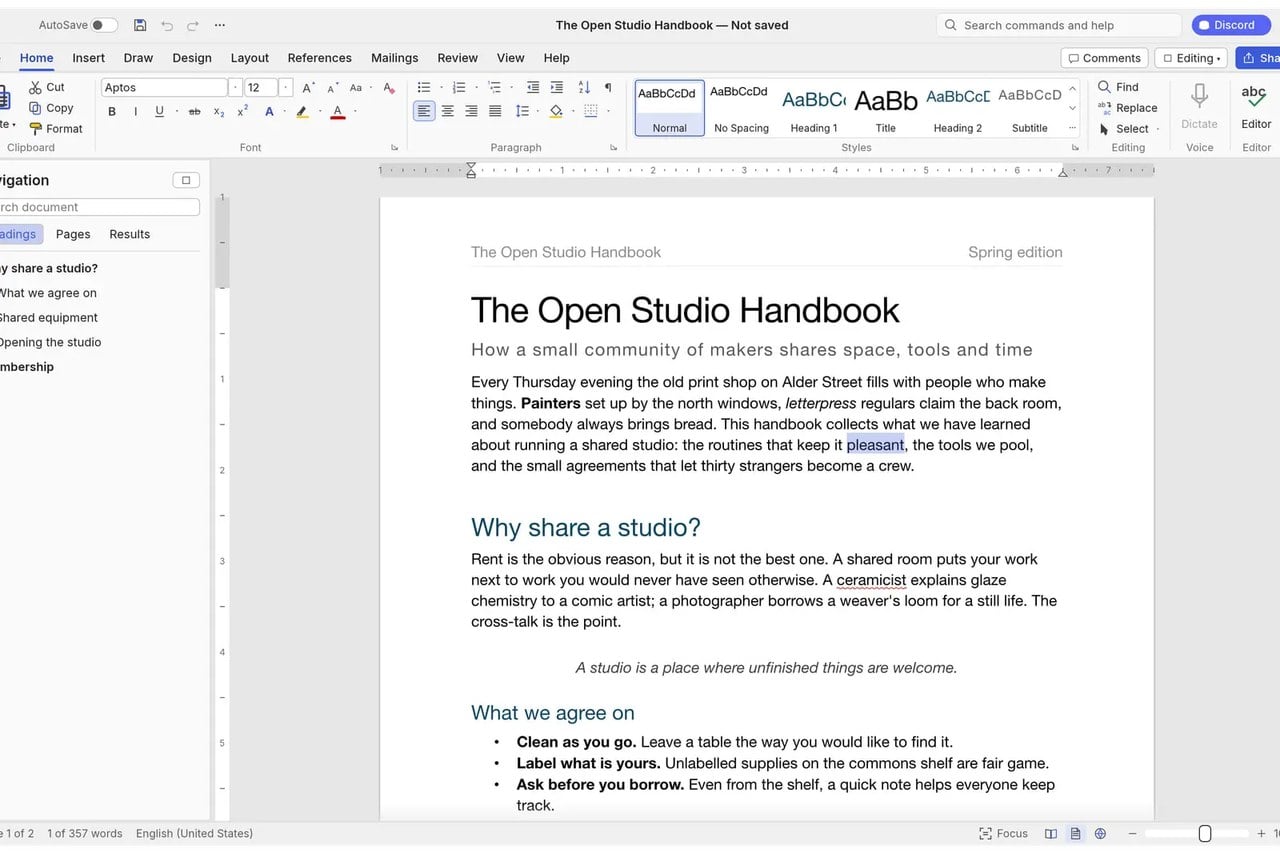Click the search commands and help field

click(x=1059, y=25)
